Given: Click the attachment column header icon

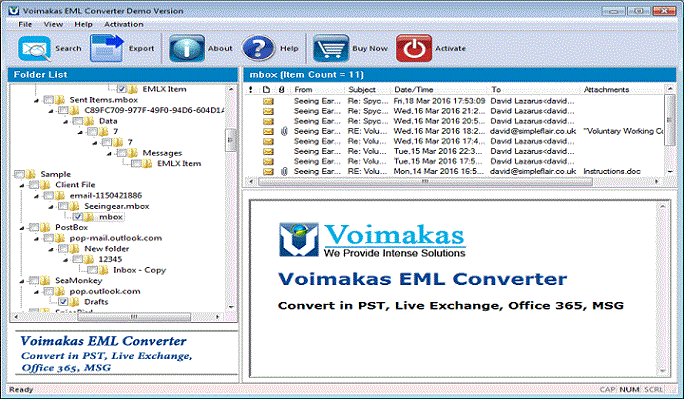Looking at the screenshot, I should coord(282,89).
